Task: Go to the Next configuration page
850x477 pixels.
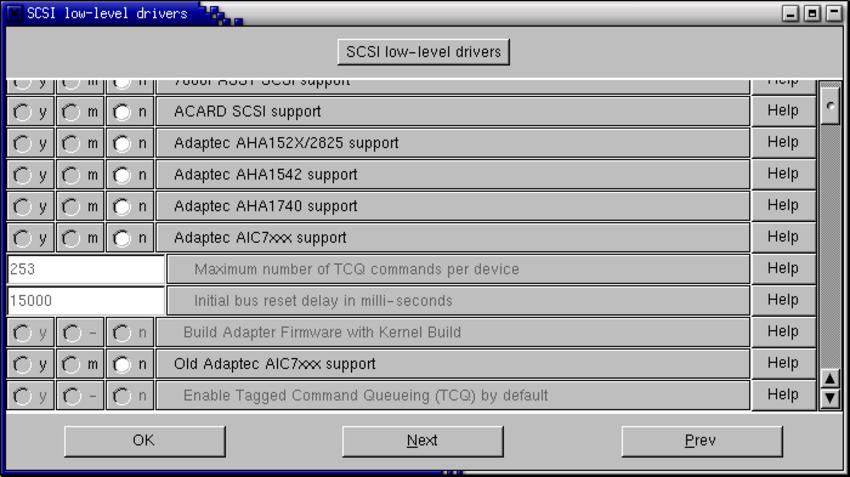Action: 422,441
